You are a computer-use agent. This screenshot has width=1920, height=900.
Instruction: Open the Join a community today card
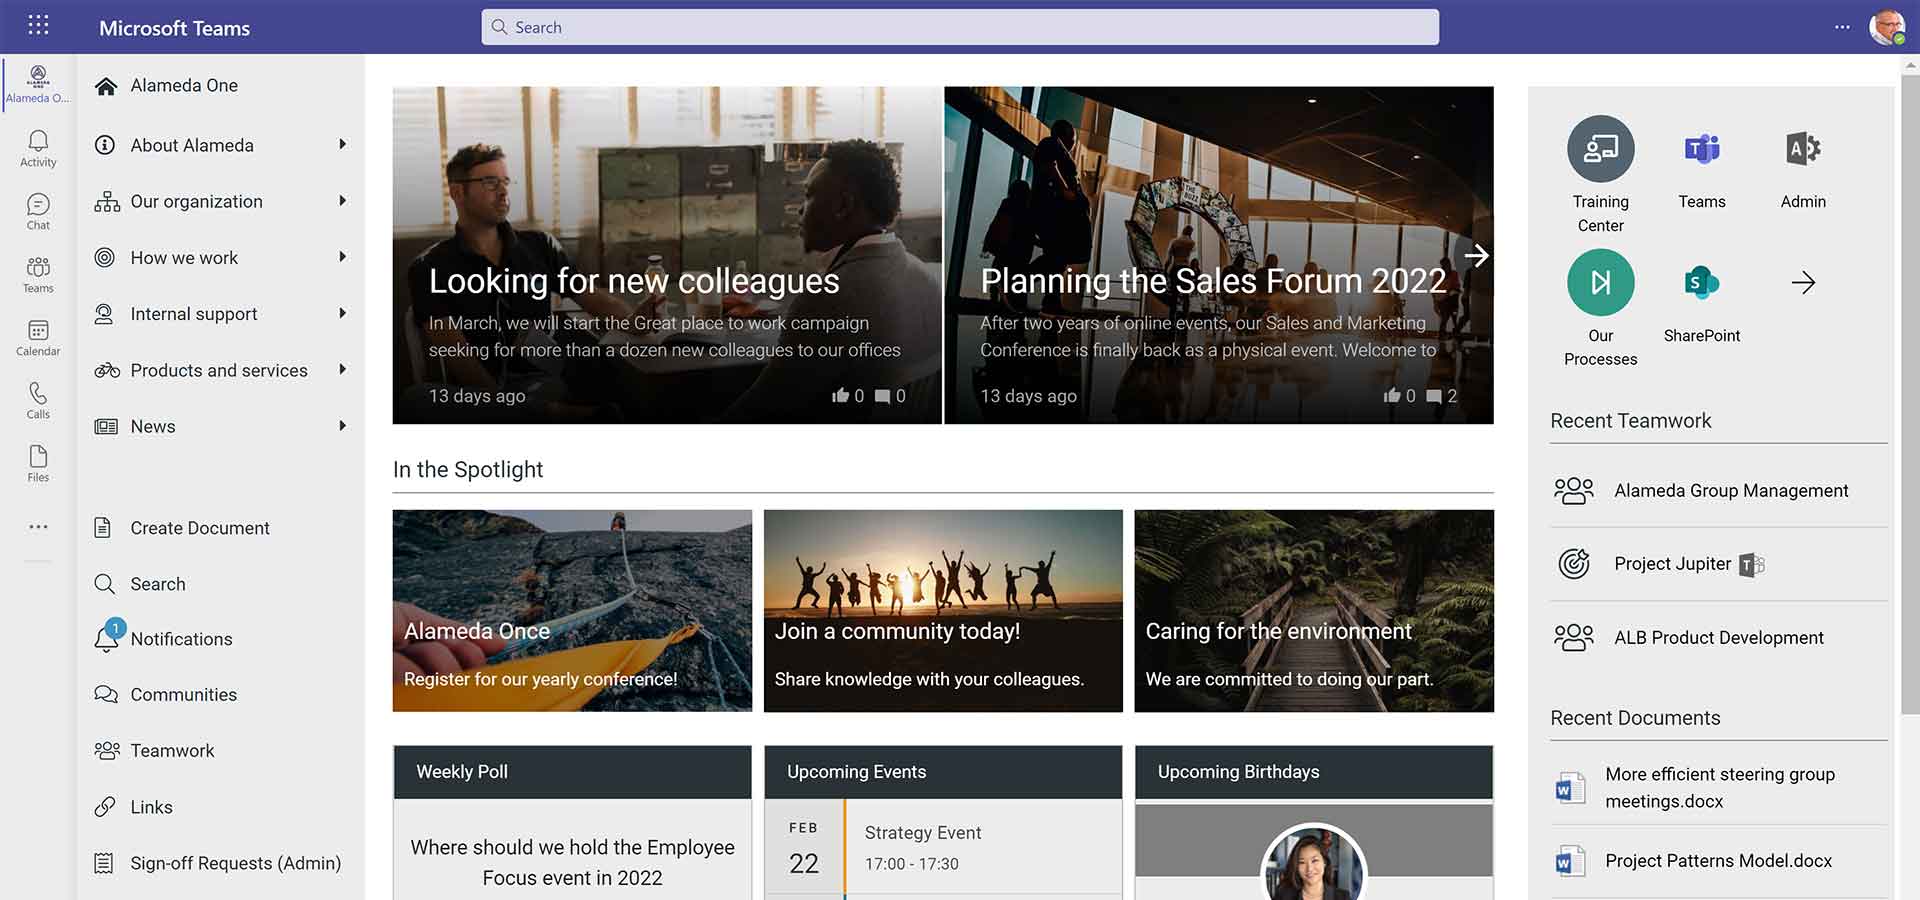click(x=943, y=611)
